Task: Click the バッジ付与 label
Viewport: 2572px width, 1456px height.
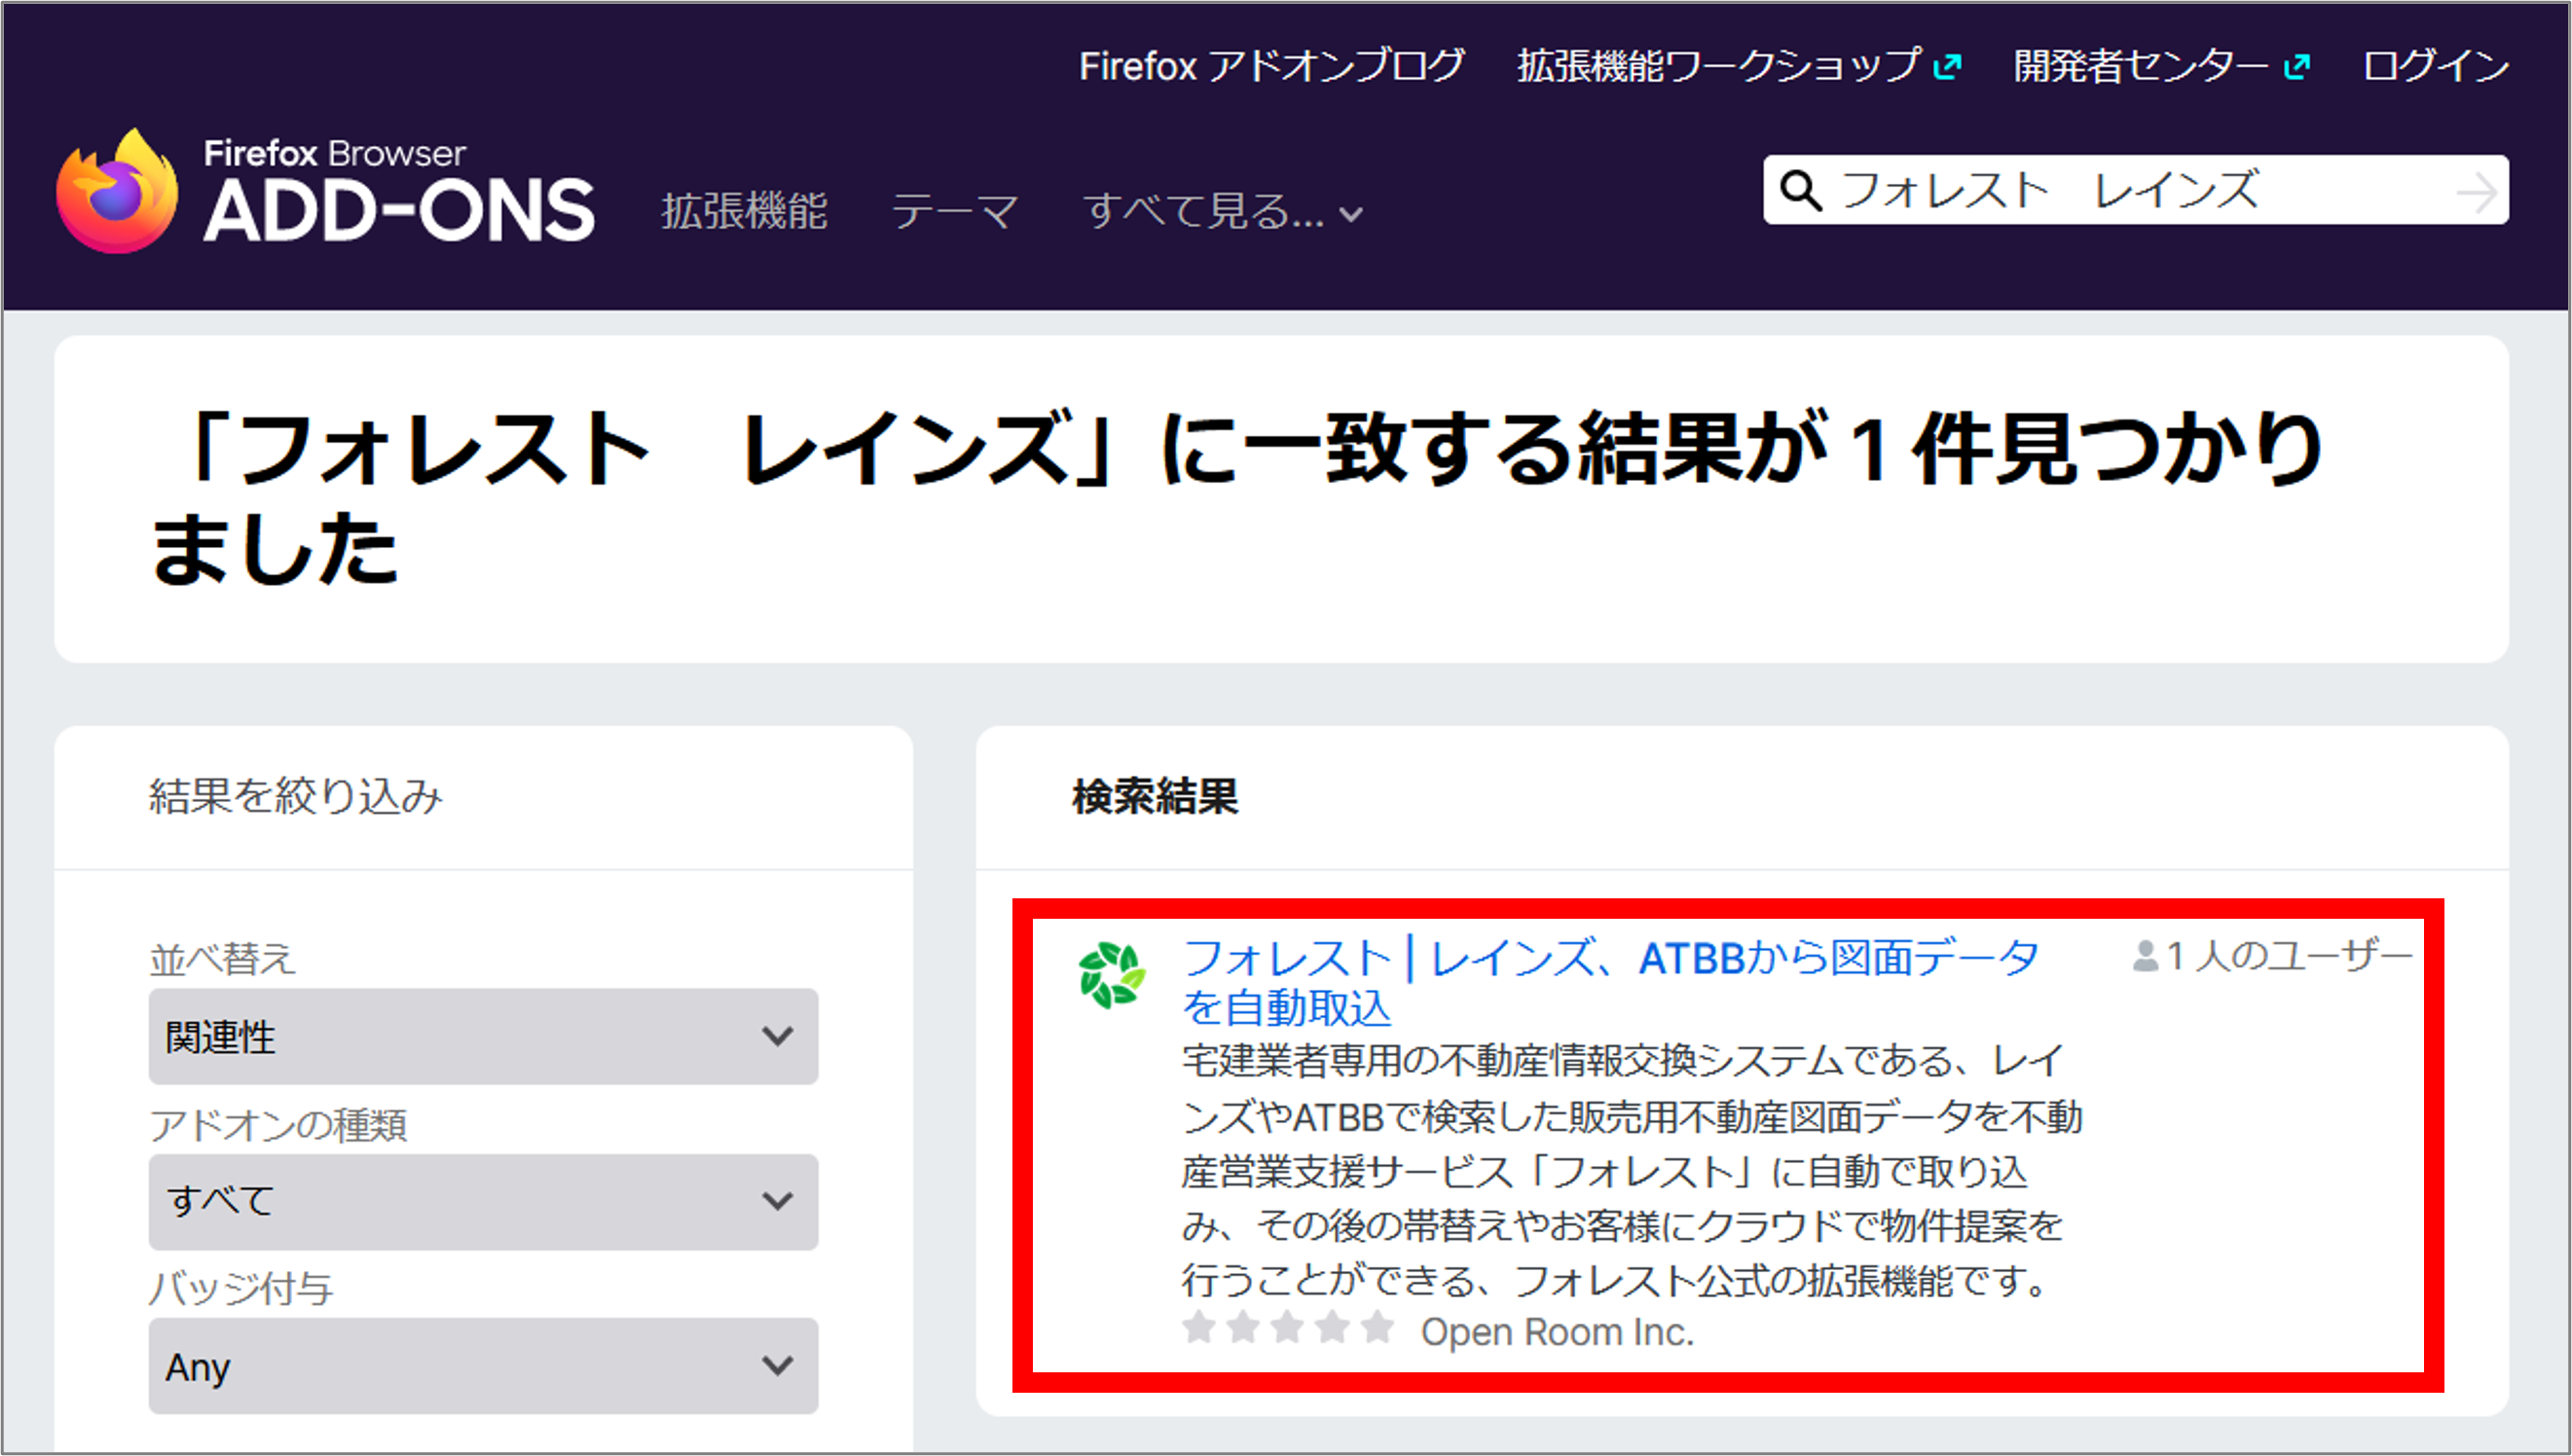Action: (x=241, y=1288)
